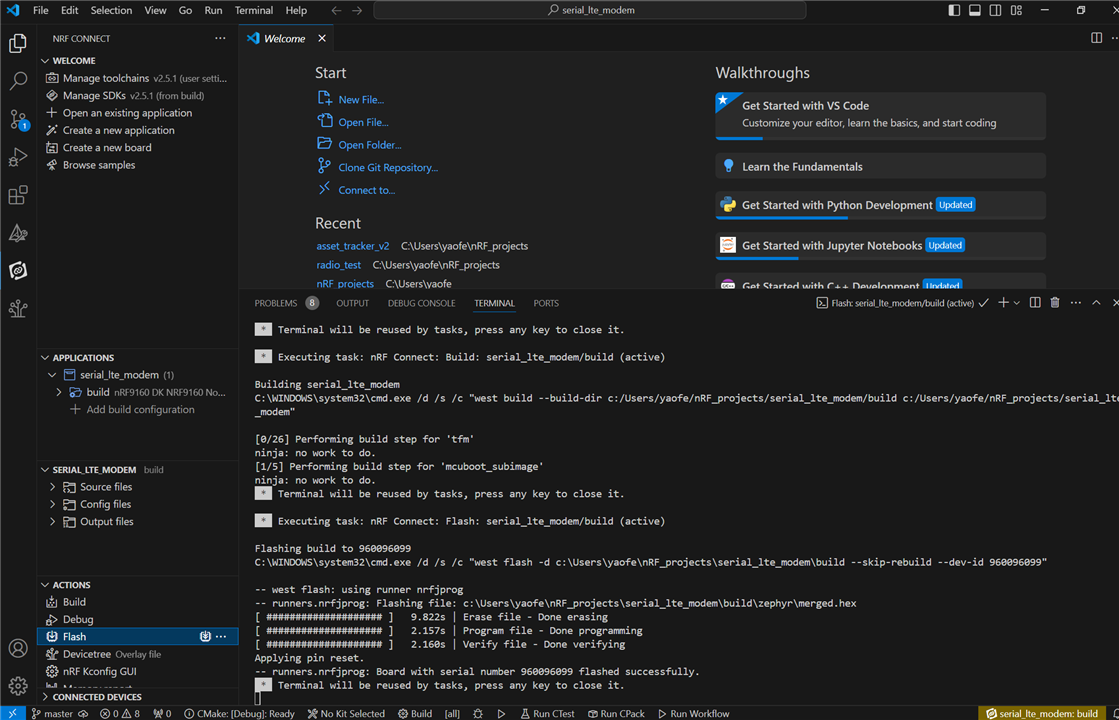
Task: Toggle primary side bar layout icon
Action: [x=954, y=10]
